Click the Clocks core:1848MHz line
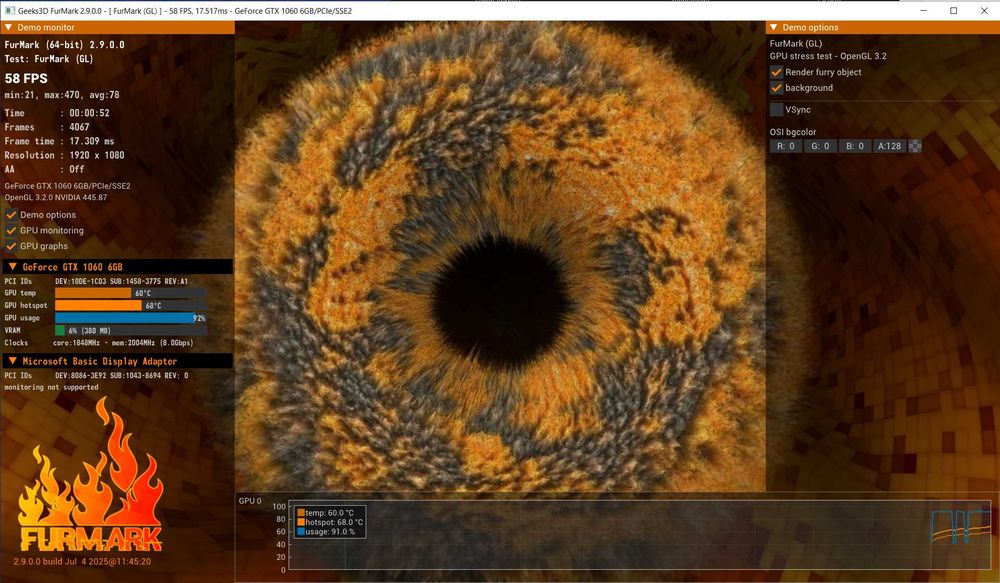Image resolution: width=1000 pixels, height=583 pixels. click(x=99, y=343)
